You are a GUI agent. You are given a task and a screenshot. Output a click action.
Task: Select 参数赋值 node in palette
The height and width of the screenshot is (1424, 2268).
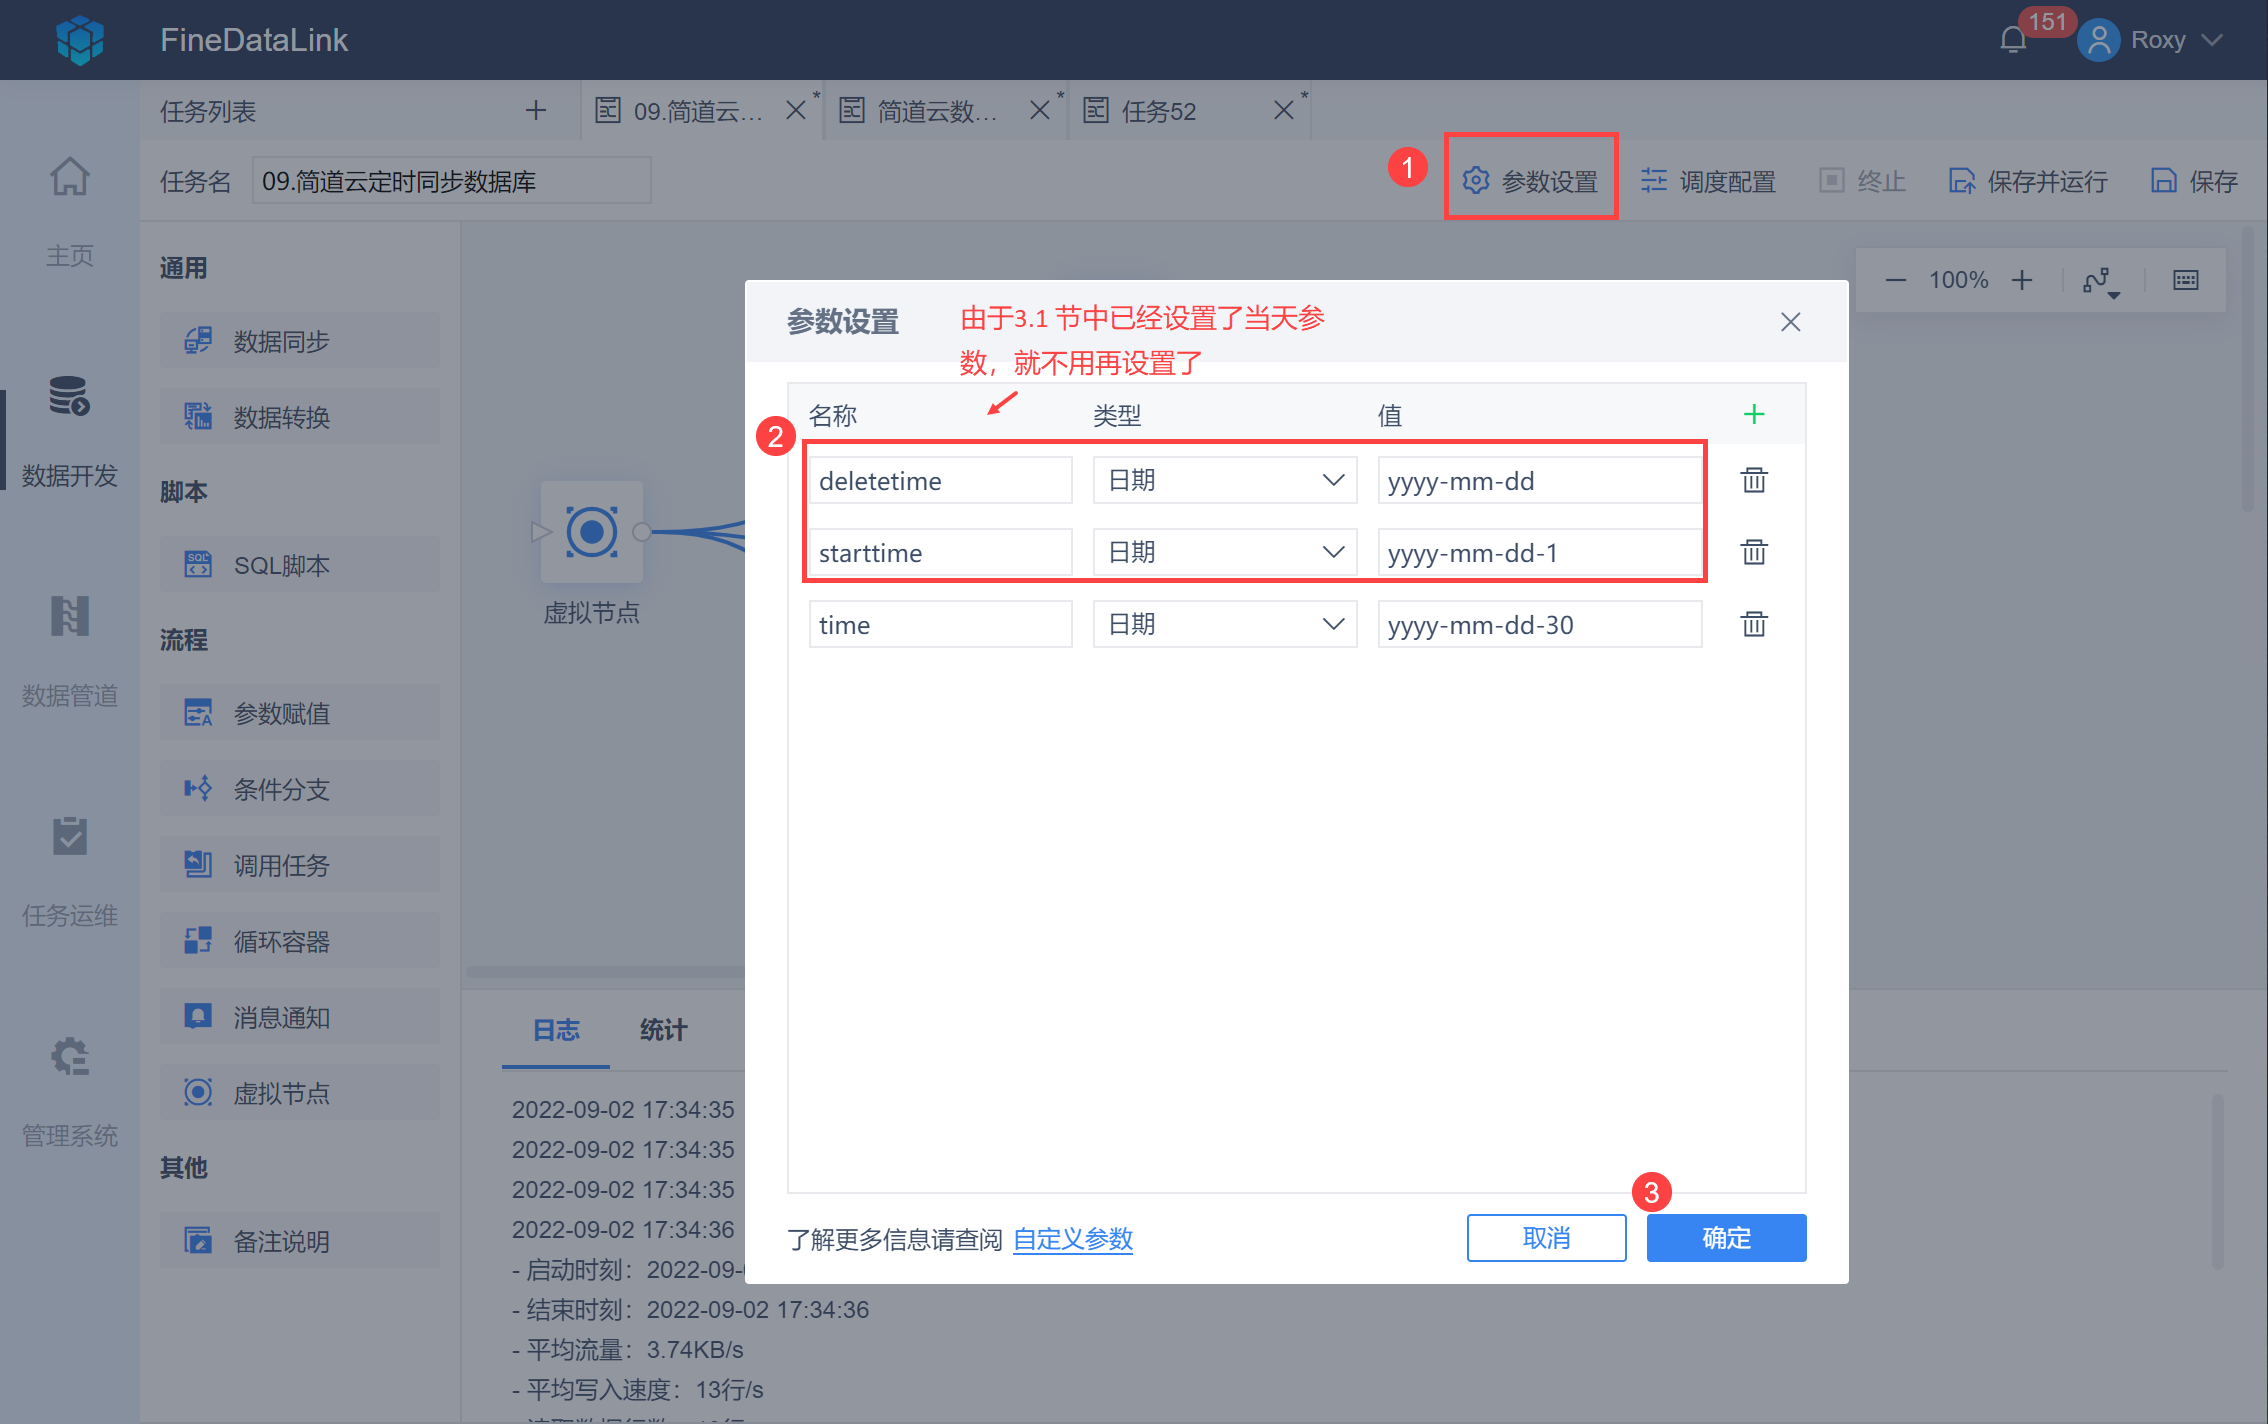(300, 713)
